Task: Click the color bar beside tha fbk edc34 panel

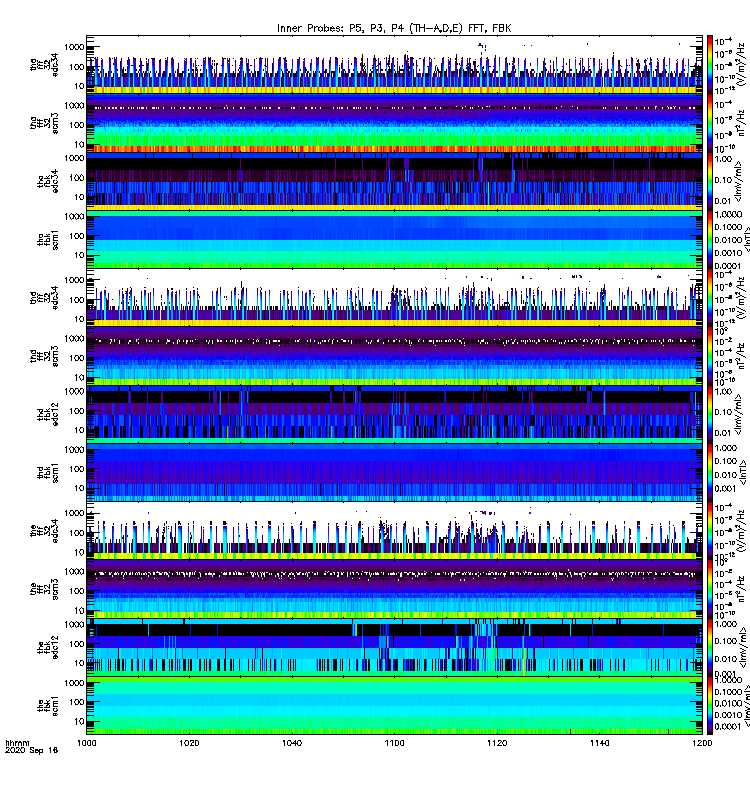Action: tap(710, 181)
